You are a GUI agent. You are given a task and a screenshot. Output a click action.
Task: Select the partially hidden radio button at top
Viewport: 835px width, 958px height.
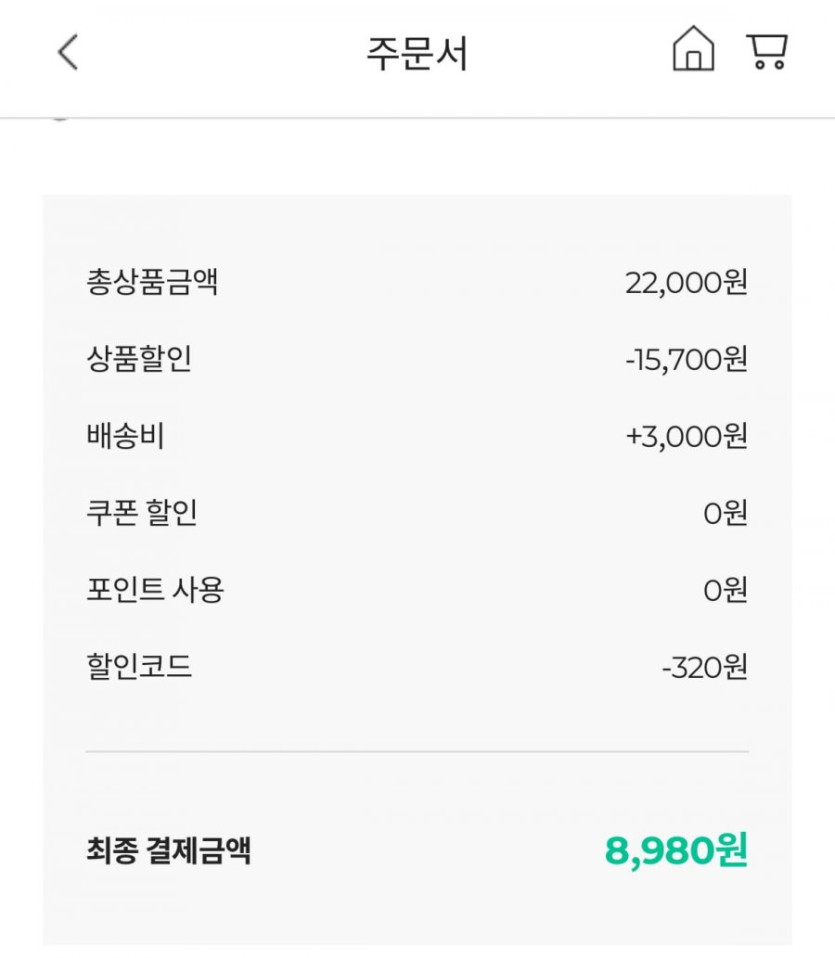[59, 118]
